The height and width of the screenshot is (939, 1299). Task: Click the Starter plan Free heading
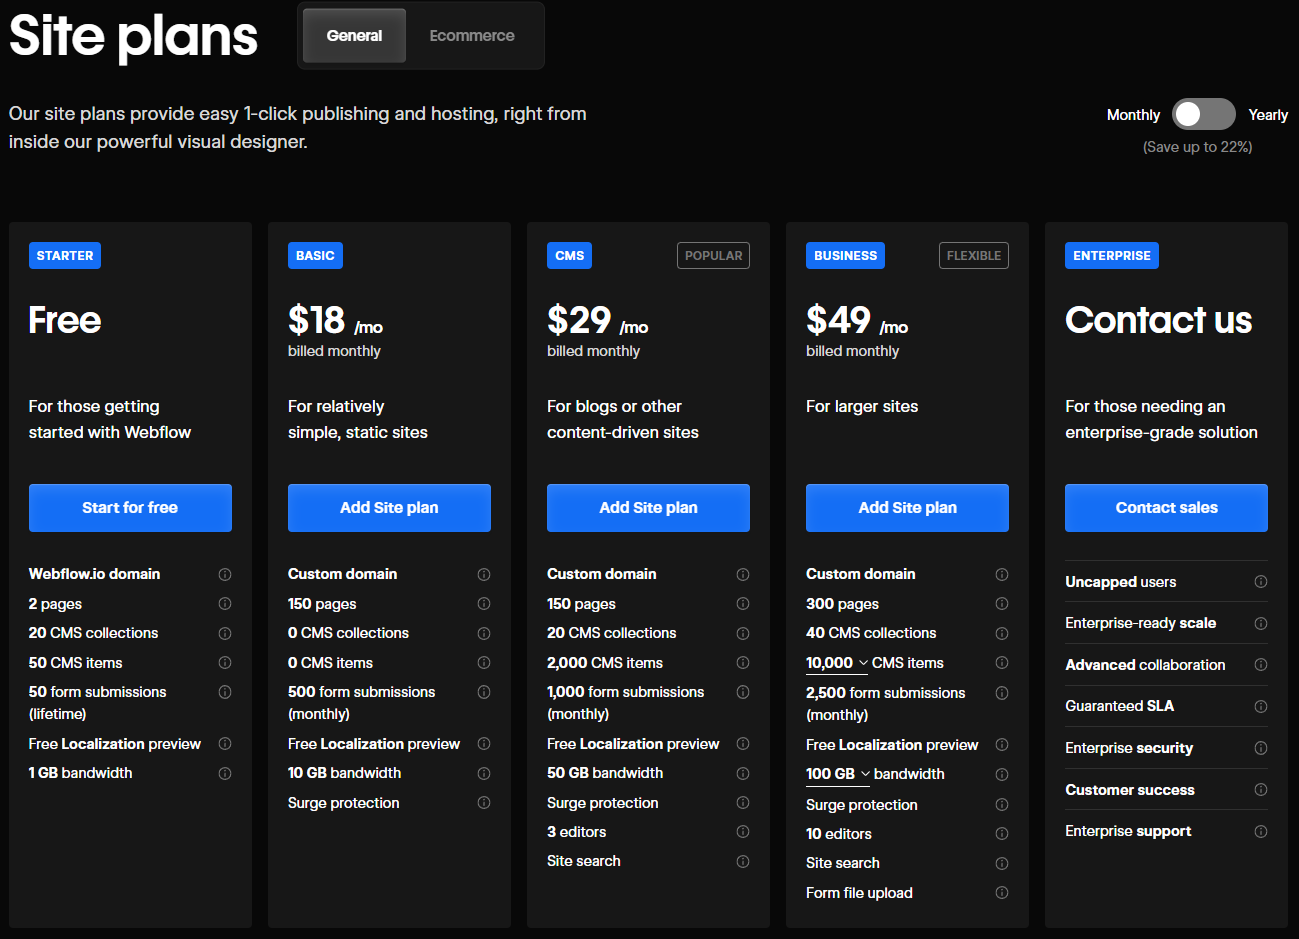point(65,320)
